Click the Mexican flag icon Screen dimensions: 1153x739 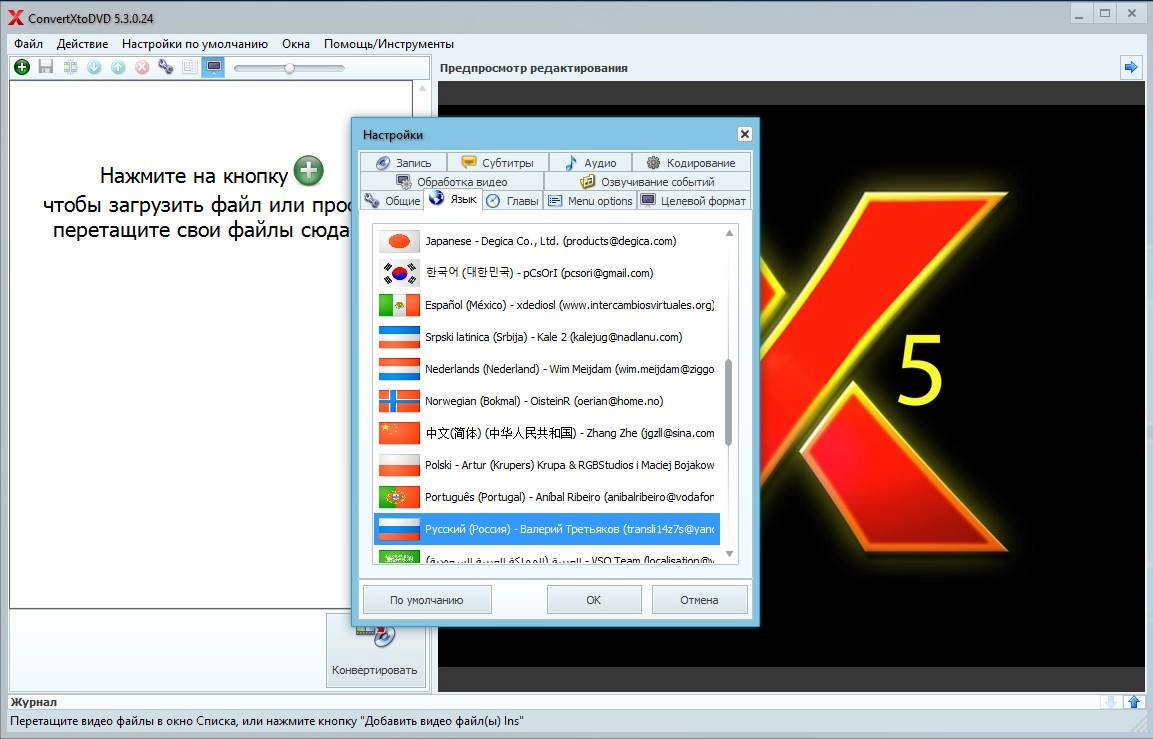[x=399, y=305]
